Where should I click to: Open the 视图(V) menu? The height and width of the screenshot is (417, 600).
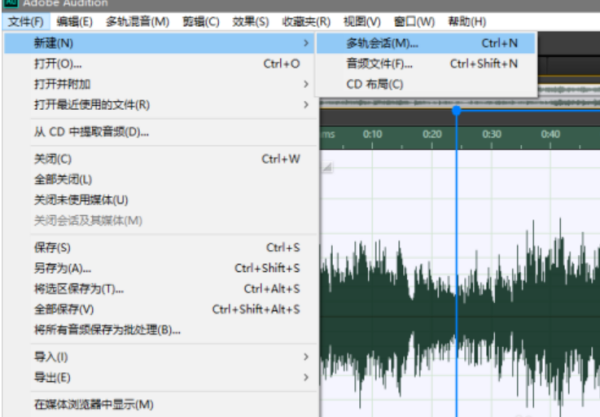tap(362, 21)
